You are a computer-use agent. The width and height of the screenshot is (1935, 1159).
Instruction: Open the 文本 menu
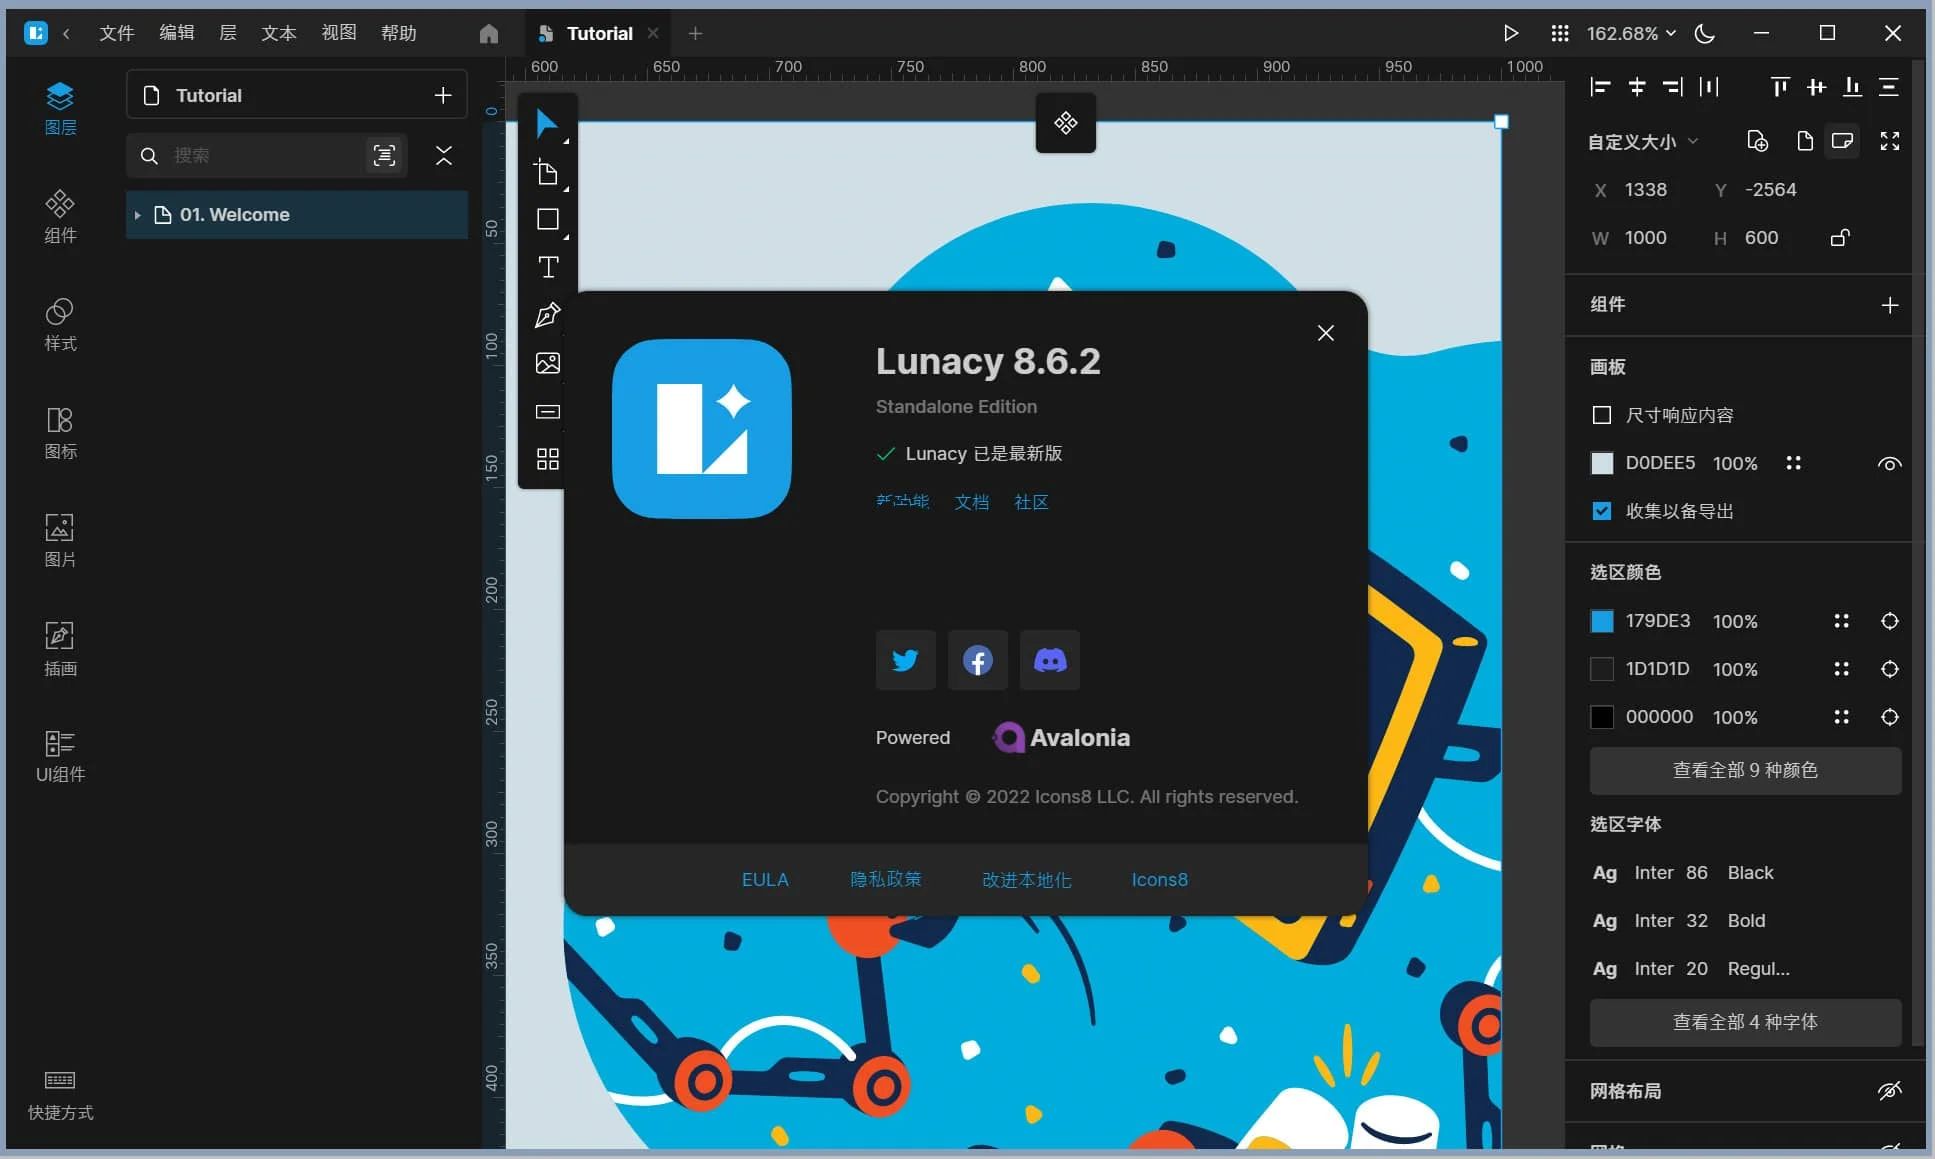pos(278,33)
